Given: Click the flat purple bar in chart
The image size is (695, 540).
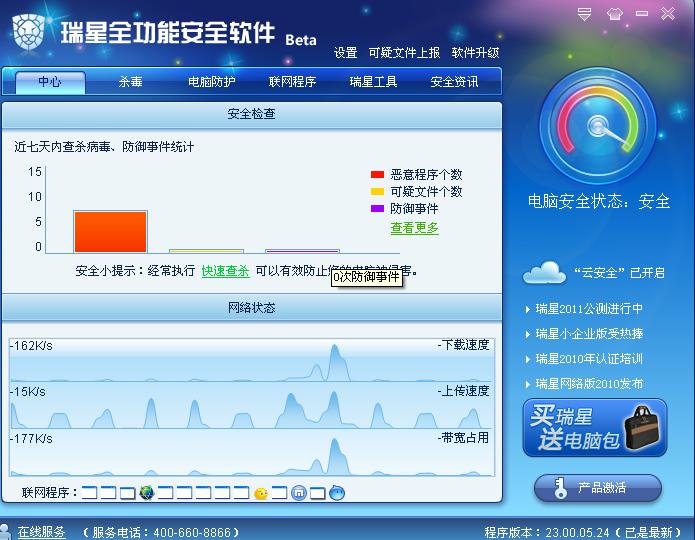Looking at the screenshot, I should pyautogui.click(x=302, y=251).
